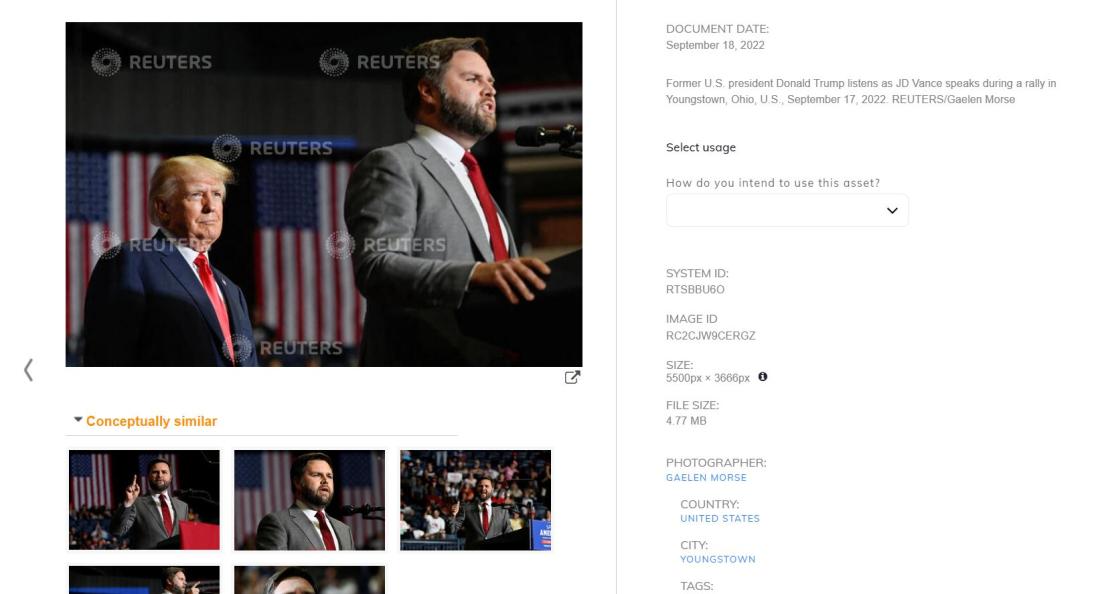Go to previous image with left chevron
Viewport: 1100px width, 594px height.
29,370
